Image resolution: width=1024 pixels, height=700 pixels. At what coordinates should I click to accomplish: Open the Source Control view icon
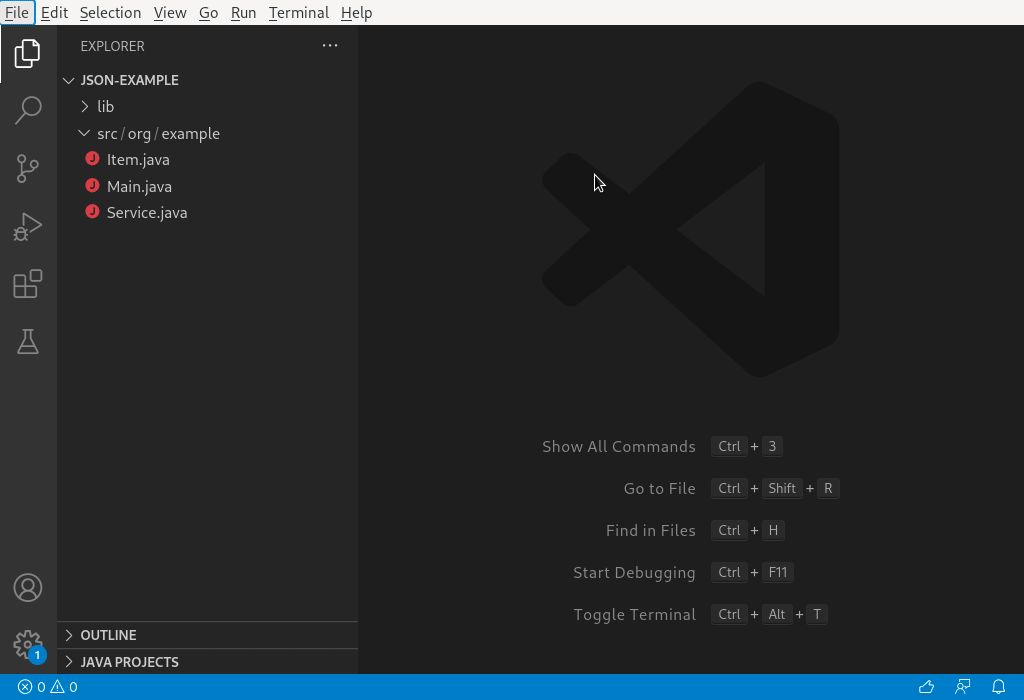click(x=27, y=168)
